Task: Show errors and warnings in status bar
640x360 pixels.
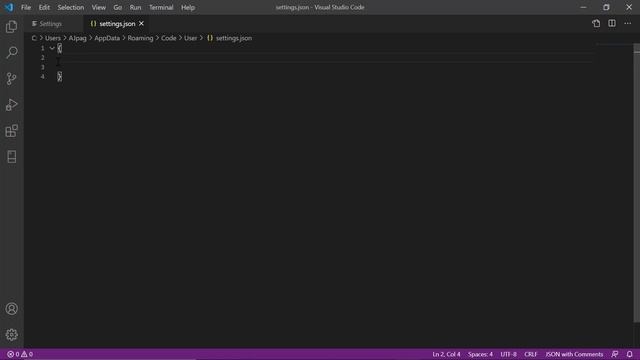Action: point(20,354)
